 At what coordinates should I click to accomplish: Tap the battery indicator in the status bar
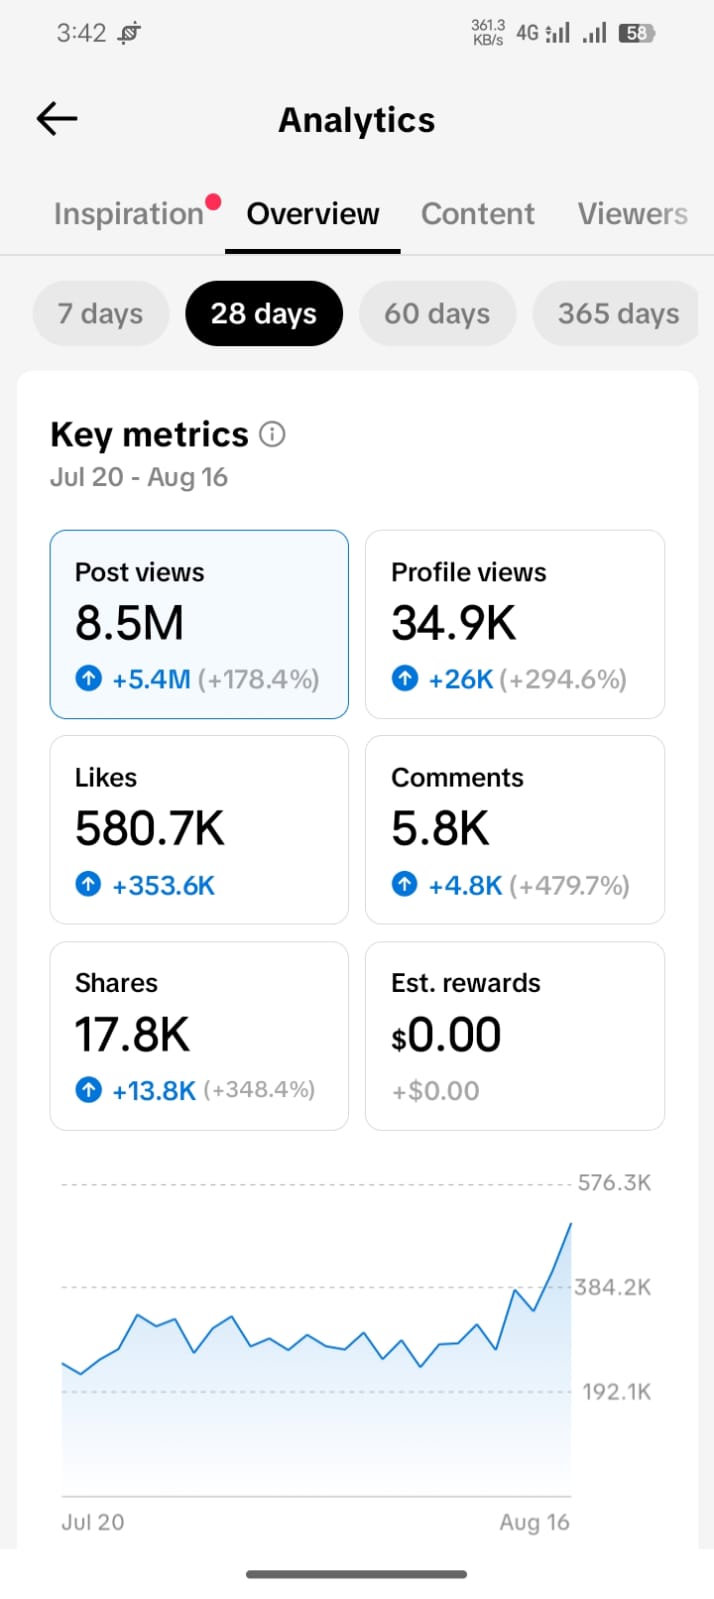point(636,33)
